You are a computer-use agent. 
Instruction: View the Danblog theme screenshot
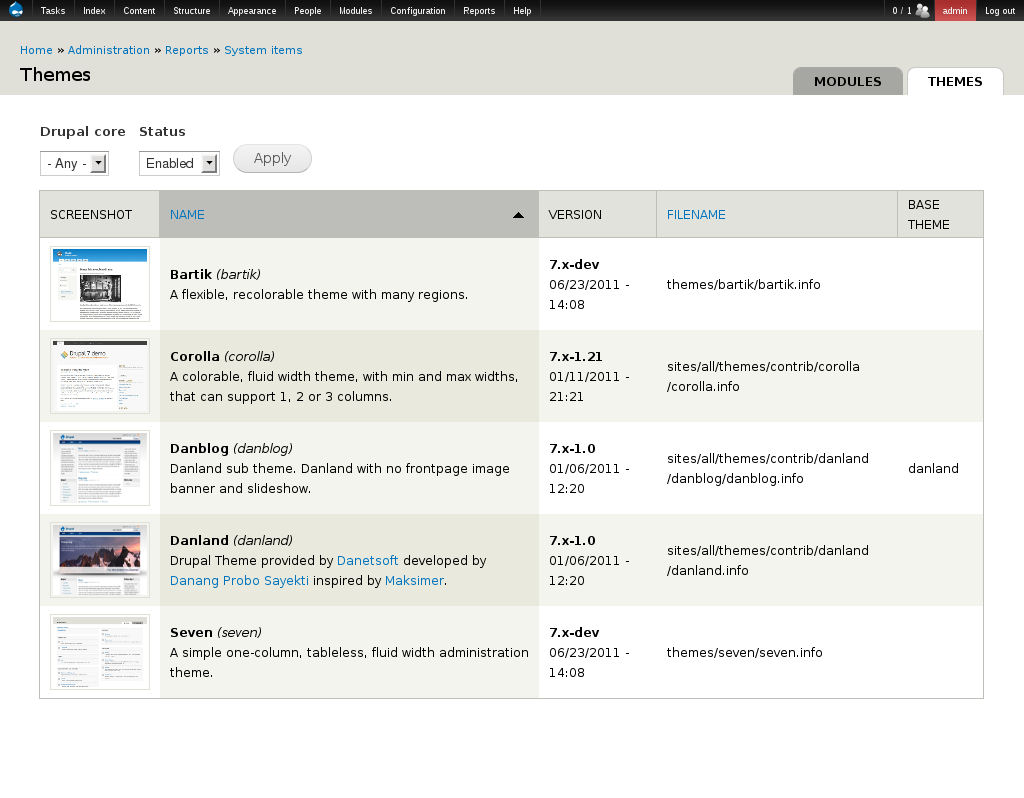[x=99, y=467]
